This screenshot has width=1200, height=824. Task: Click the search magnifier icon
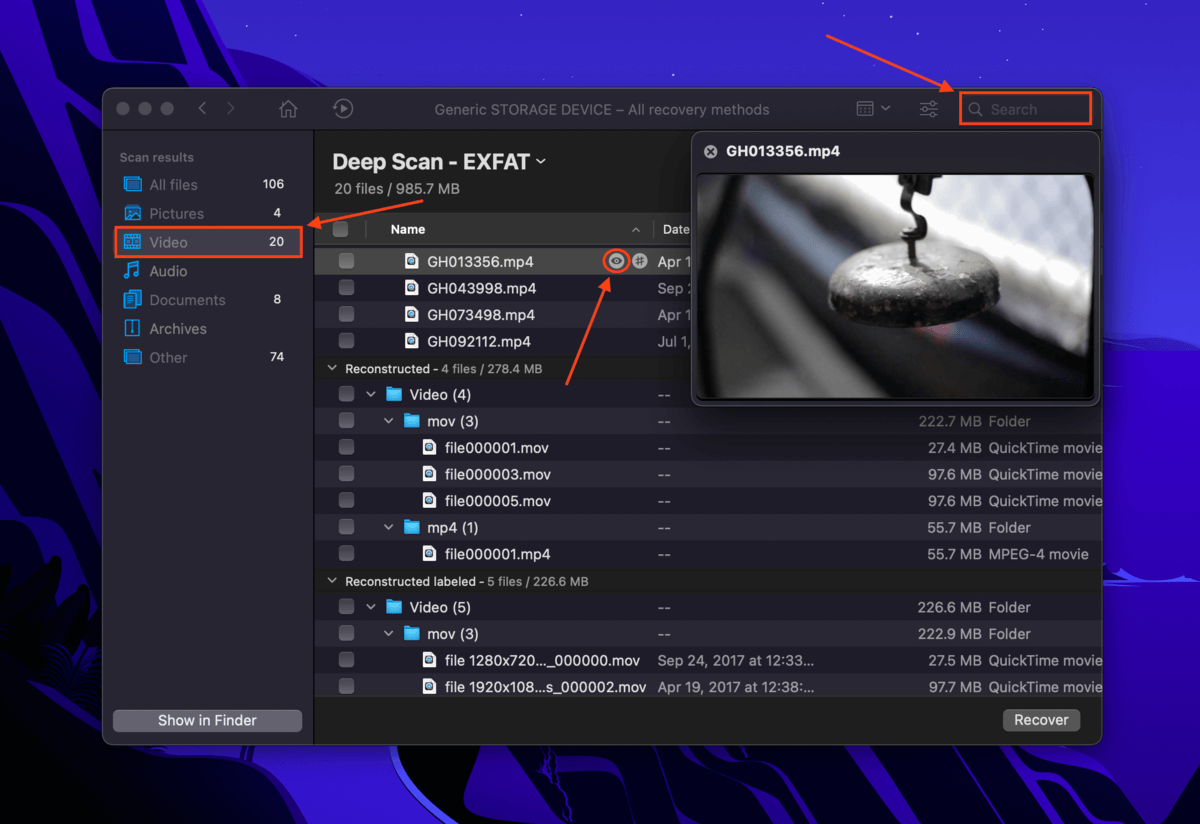pos(976,109)
